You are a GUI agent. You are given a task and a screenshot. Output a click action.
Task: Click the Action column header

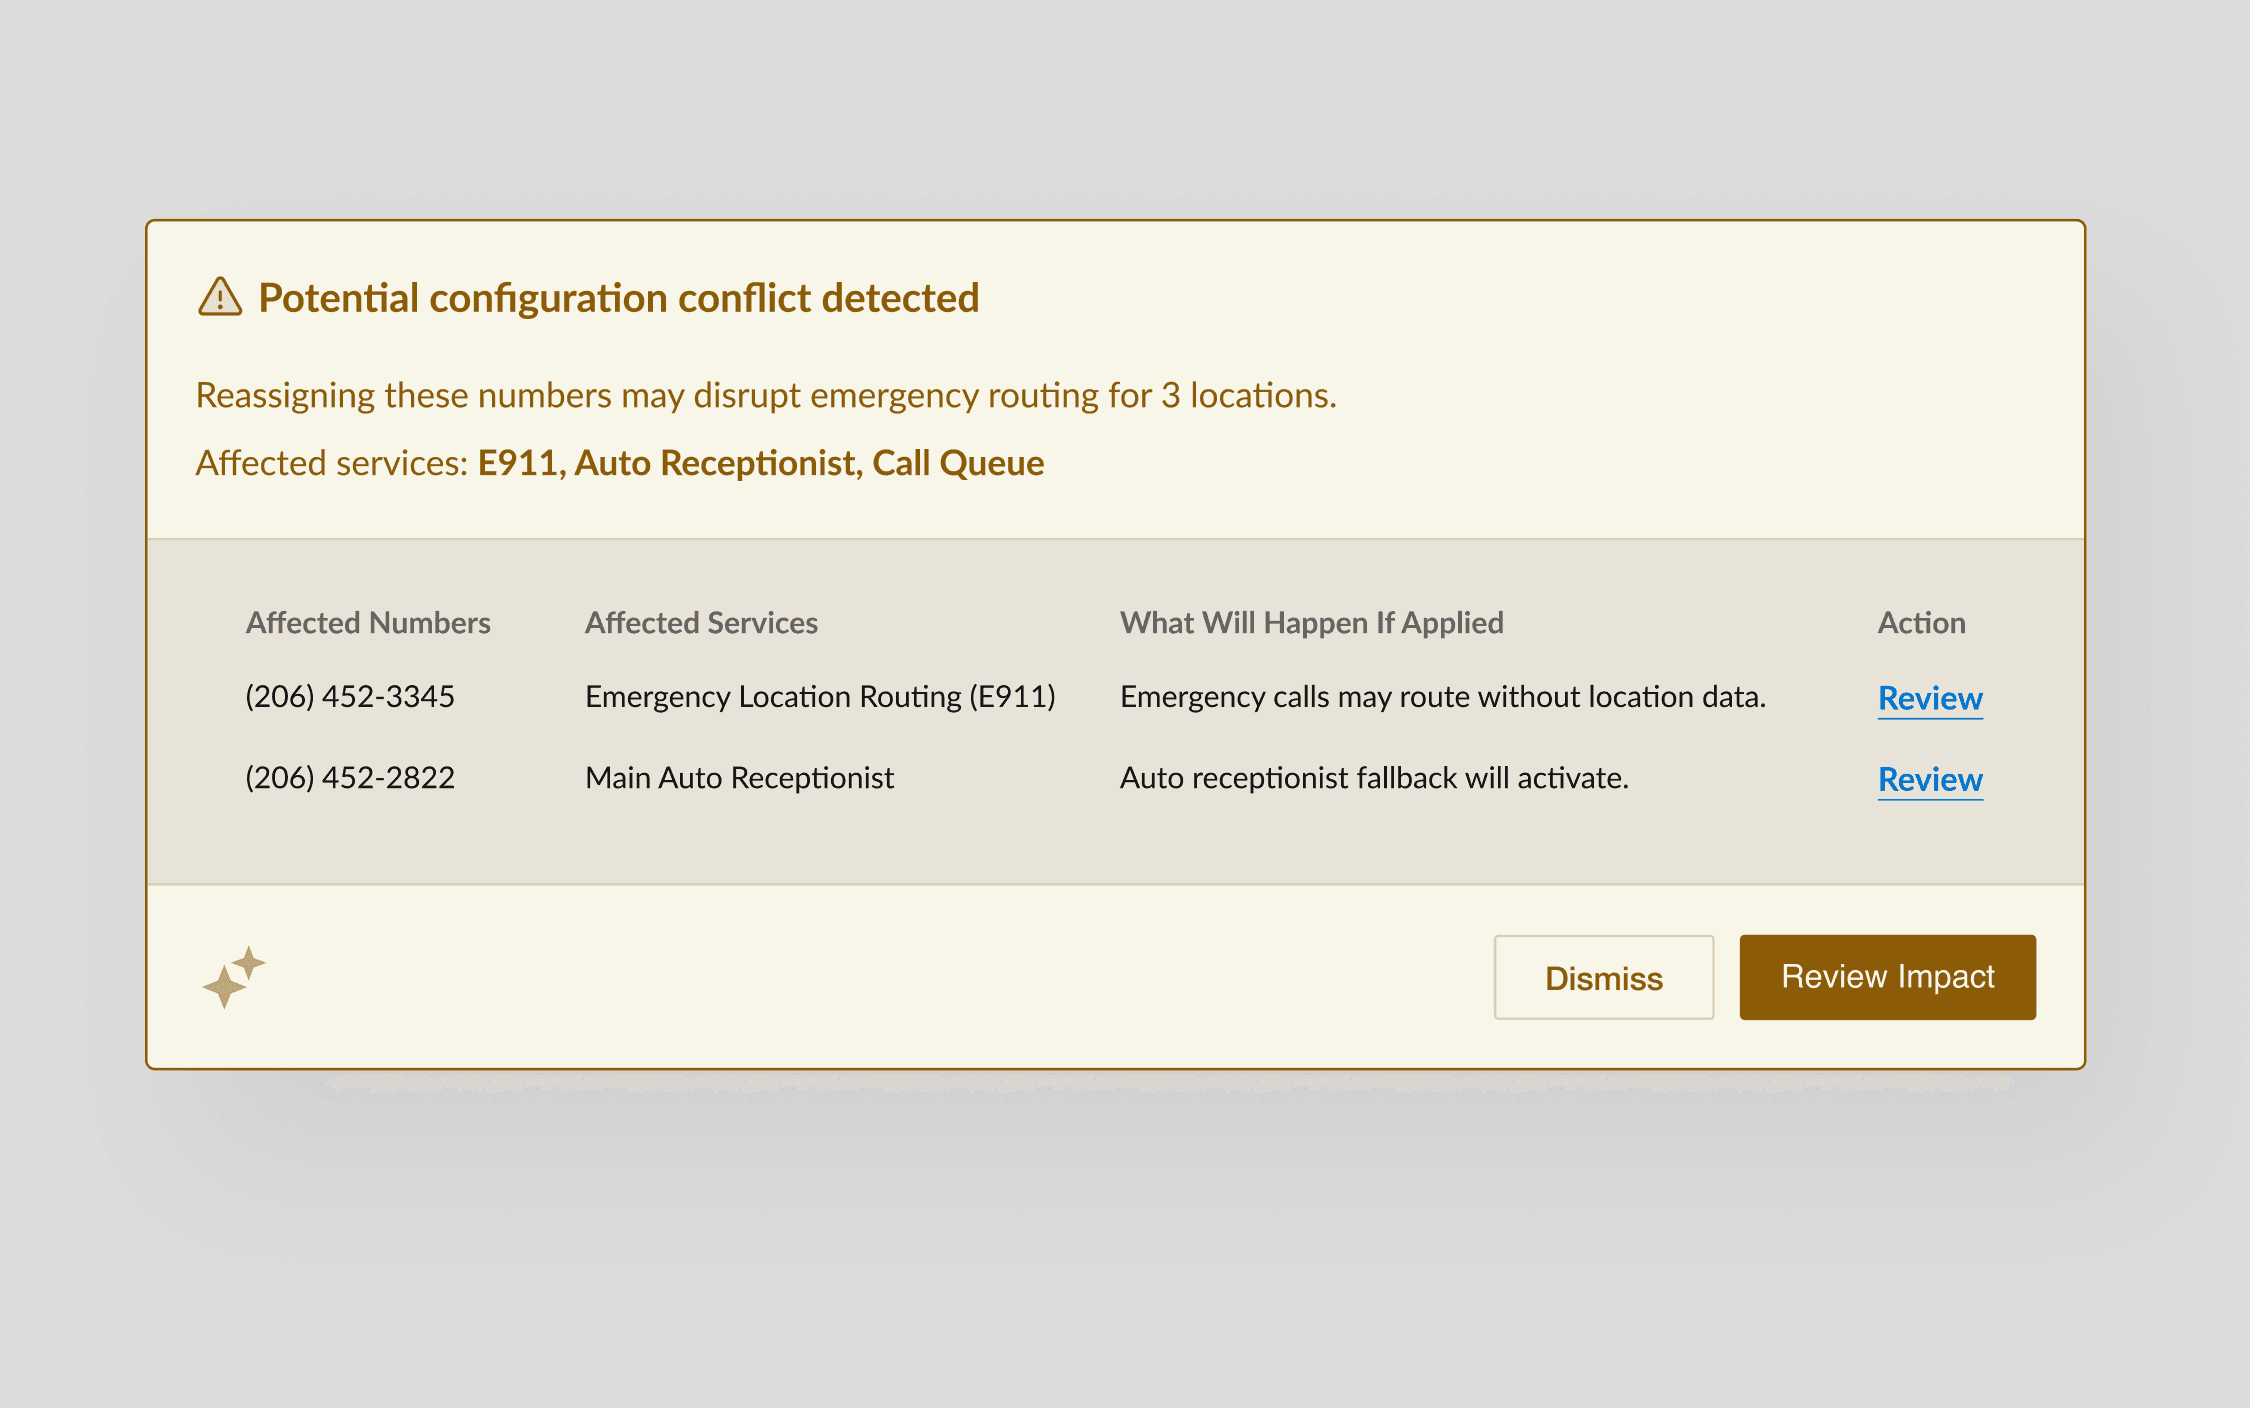pyautogui.click(x=1921, y=623)
